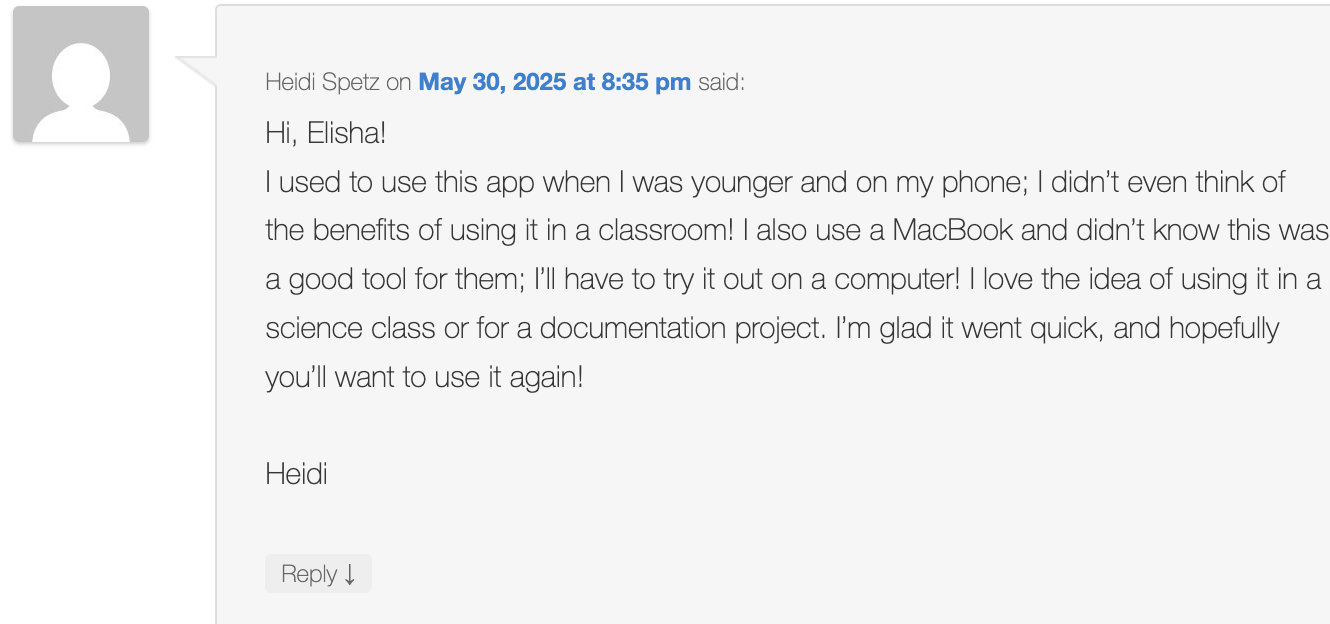Click the down arrow inside Reply button
This screenshot has height=624, width=1330.
(349, 575)
